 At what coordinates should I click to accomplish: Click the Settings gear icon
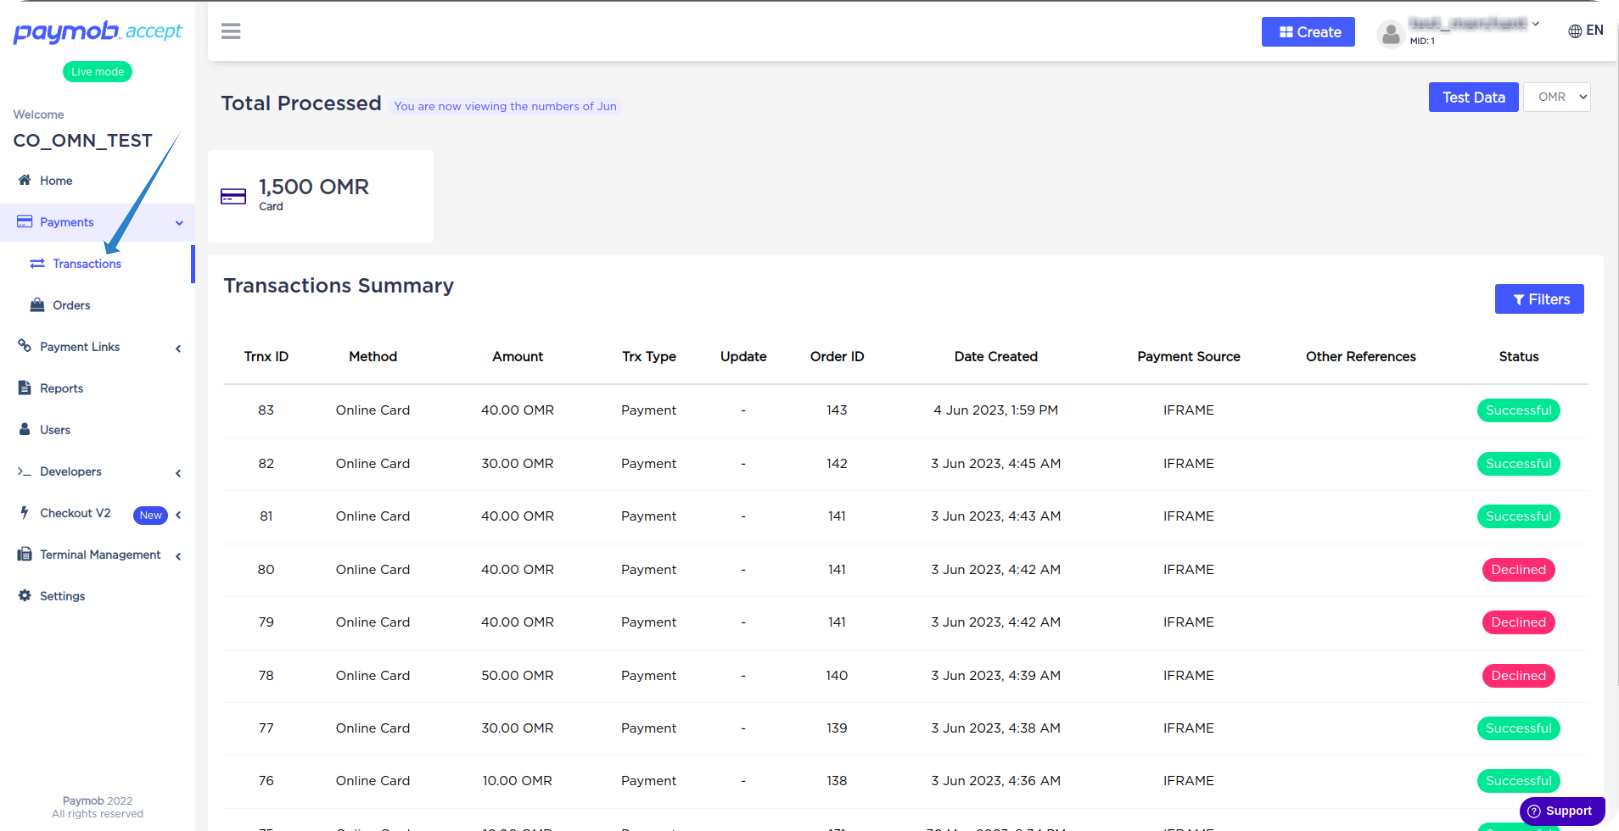point(25,595)
